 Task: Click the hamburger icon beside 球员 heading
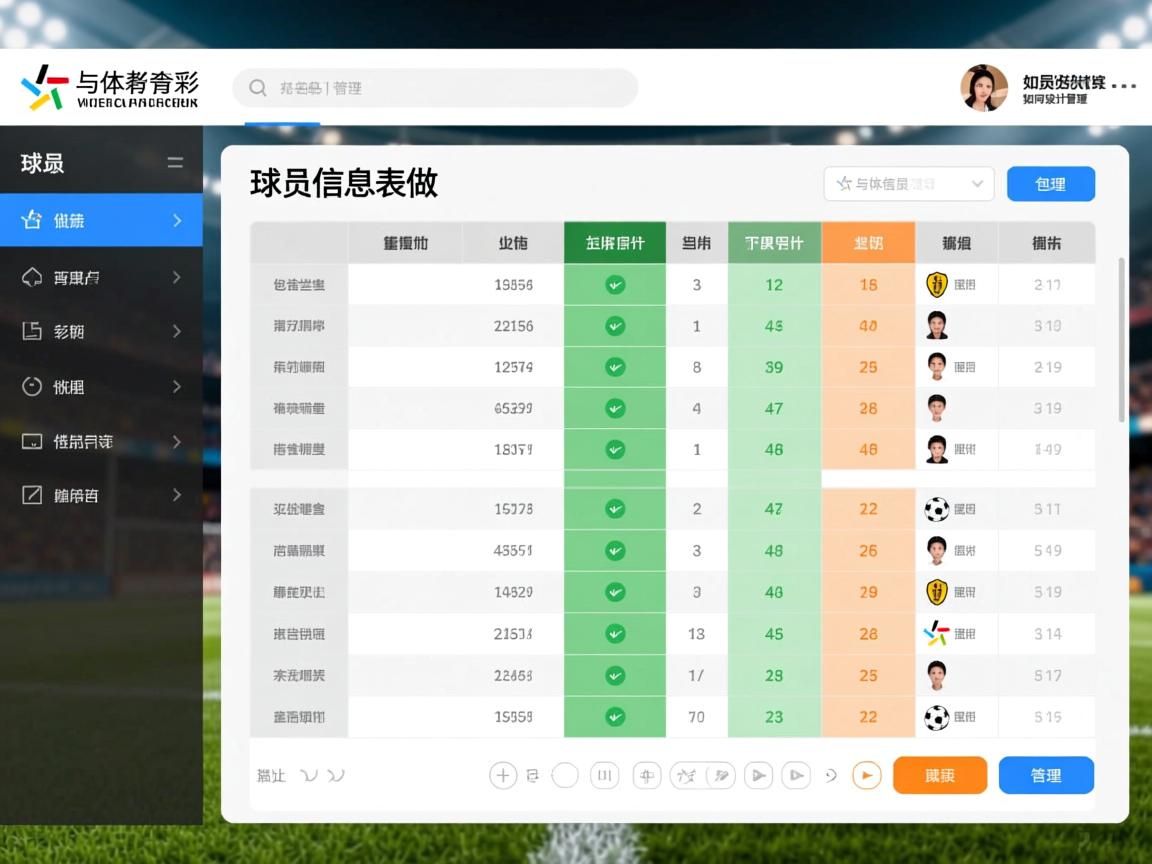[175, 163]
